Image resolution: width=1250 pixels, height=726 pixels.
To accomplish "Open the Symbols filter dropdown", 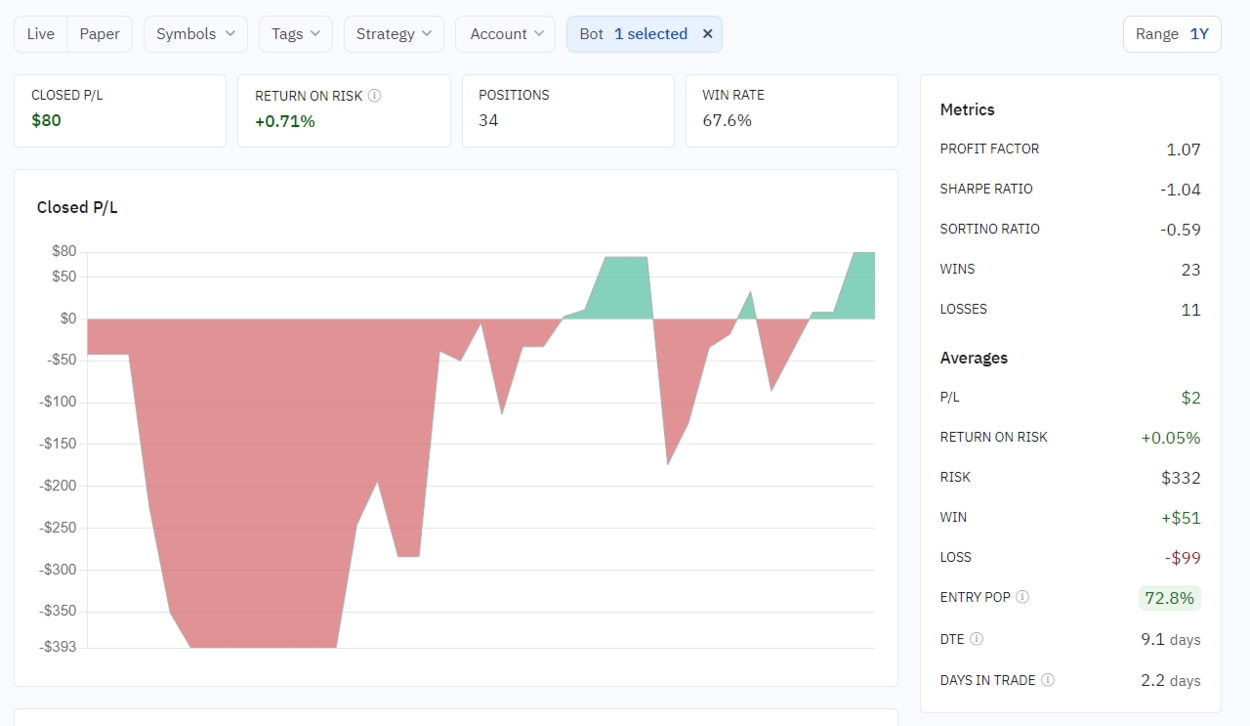I will pos(196,34).
